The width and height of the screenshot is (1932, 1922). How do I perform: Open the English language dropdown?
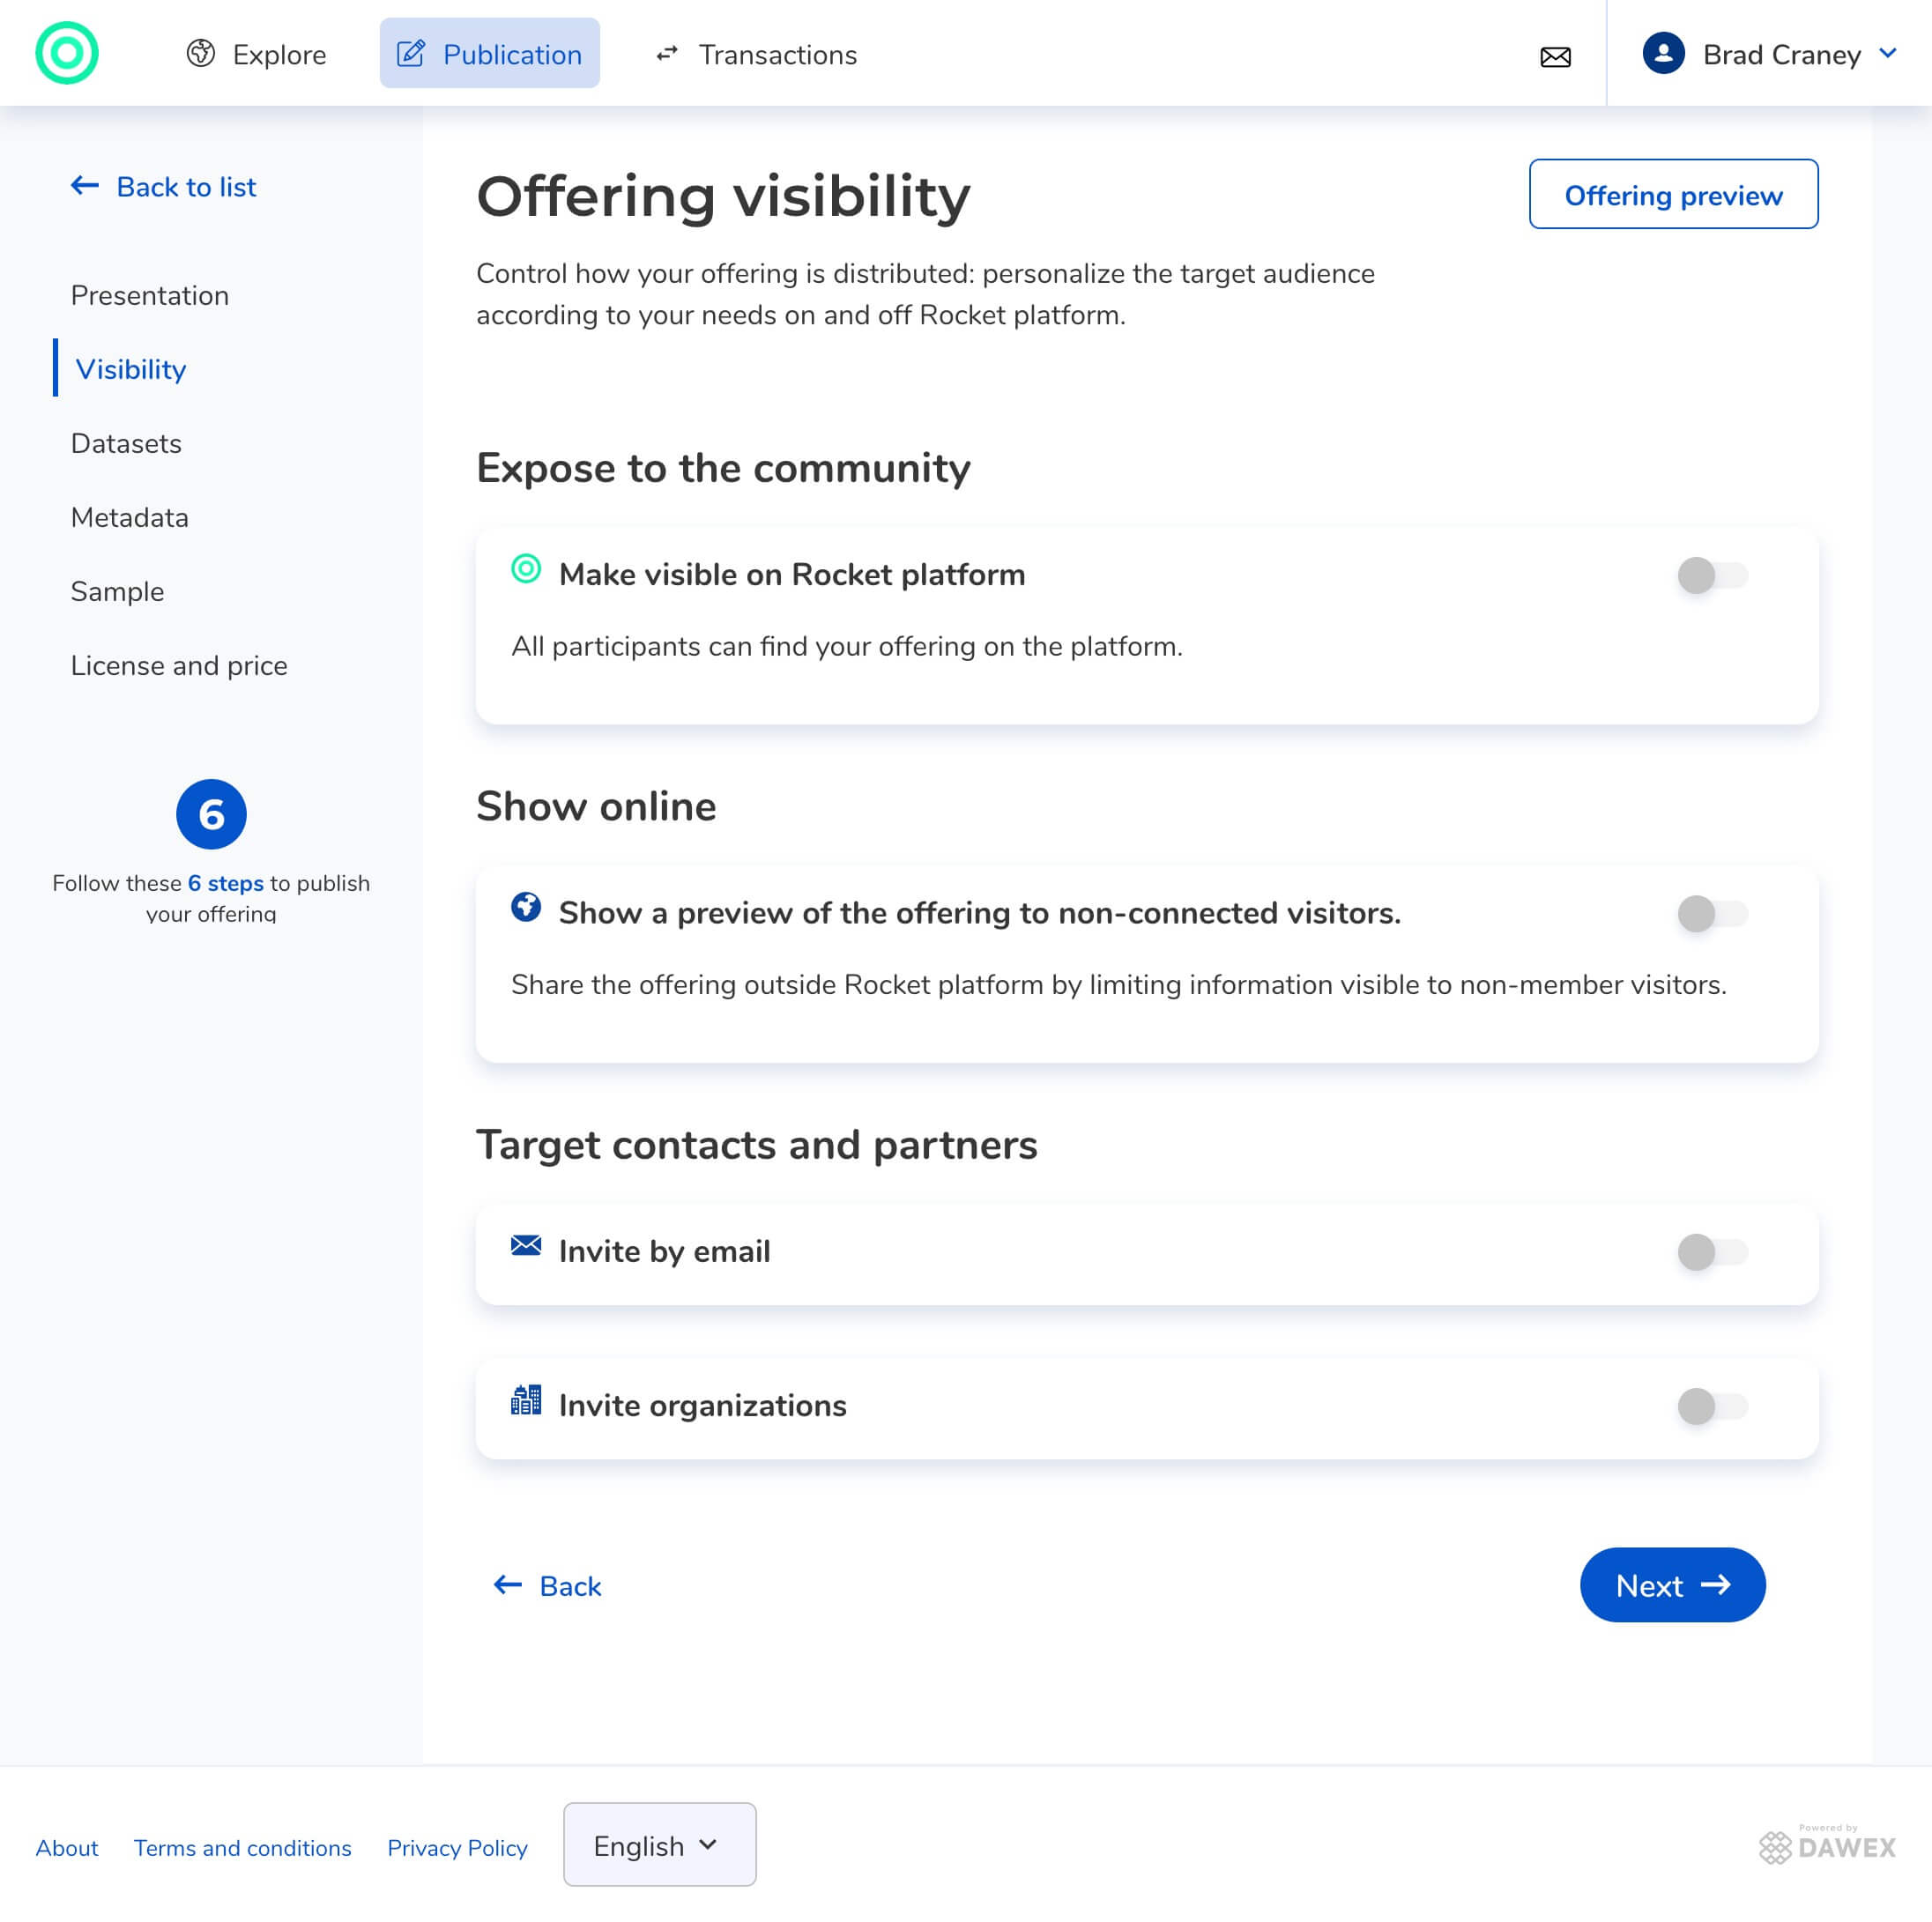(x=658, y=1845)
